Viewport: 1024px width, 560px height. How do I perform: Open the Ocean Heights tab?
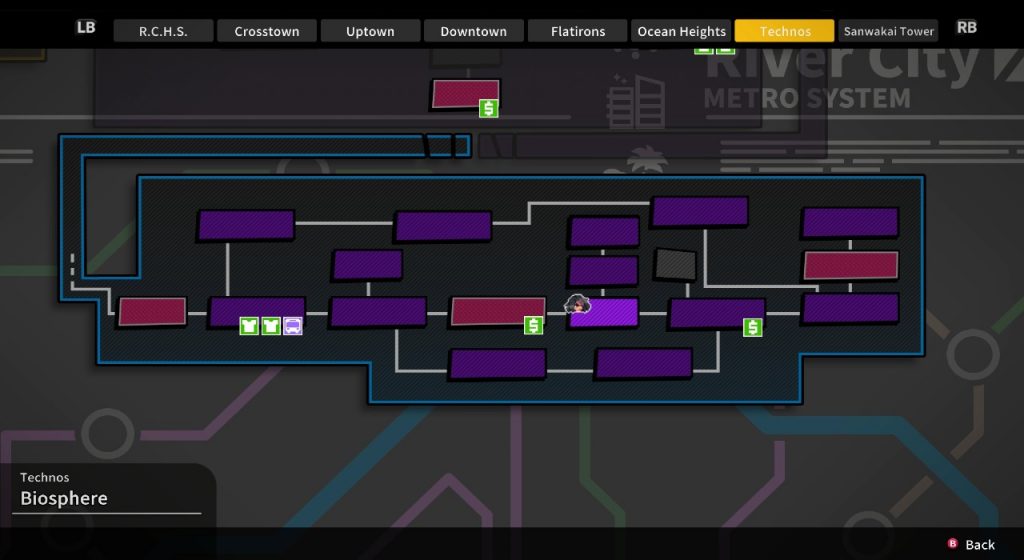point(681,31)
